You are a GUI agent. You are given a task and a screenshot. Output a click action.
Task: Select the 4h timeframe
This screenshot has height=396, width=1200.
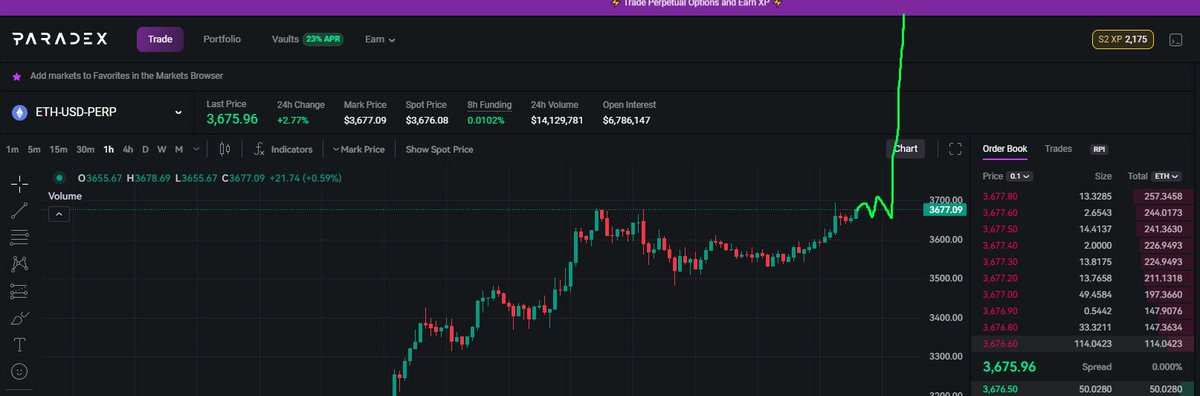pyautogui.click(x=128, y=149)
